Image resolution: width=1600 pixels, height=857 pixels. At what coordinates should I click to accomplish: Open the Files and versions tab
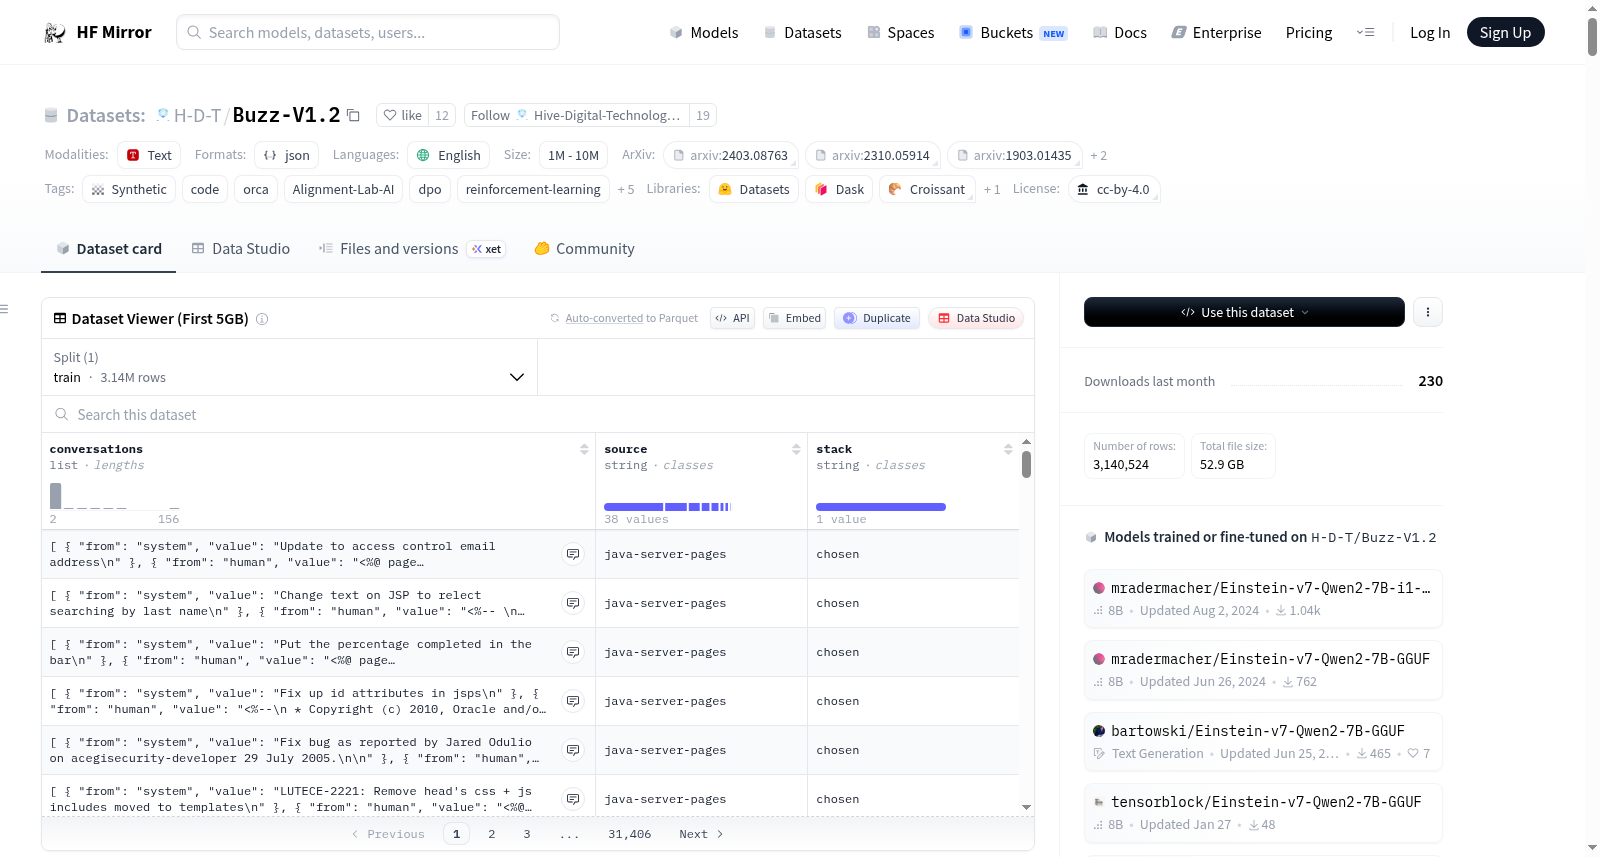tap(412, 249)
